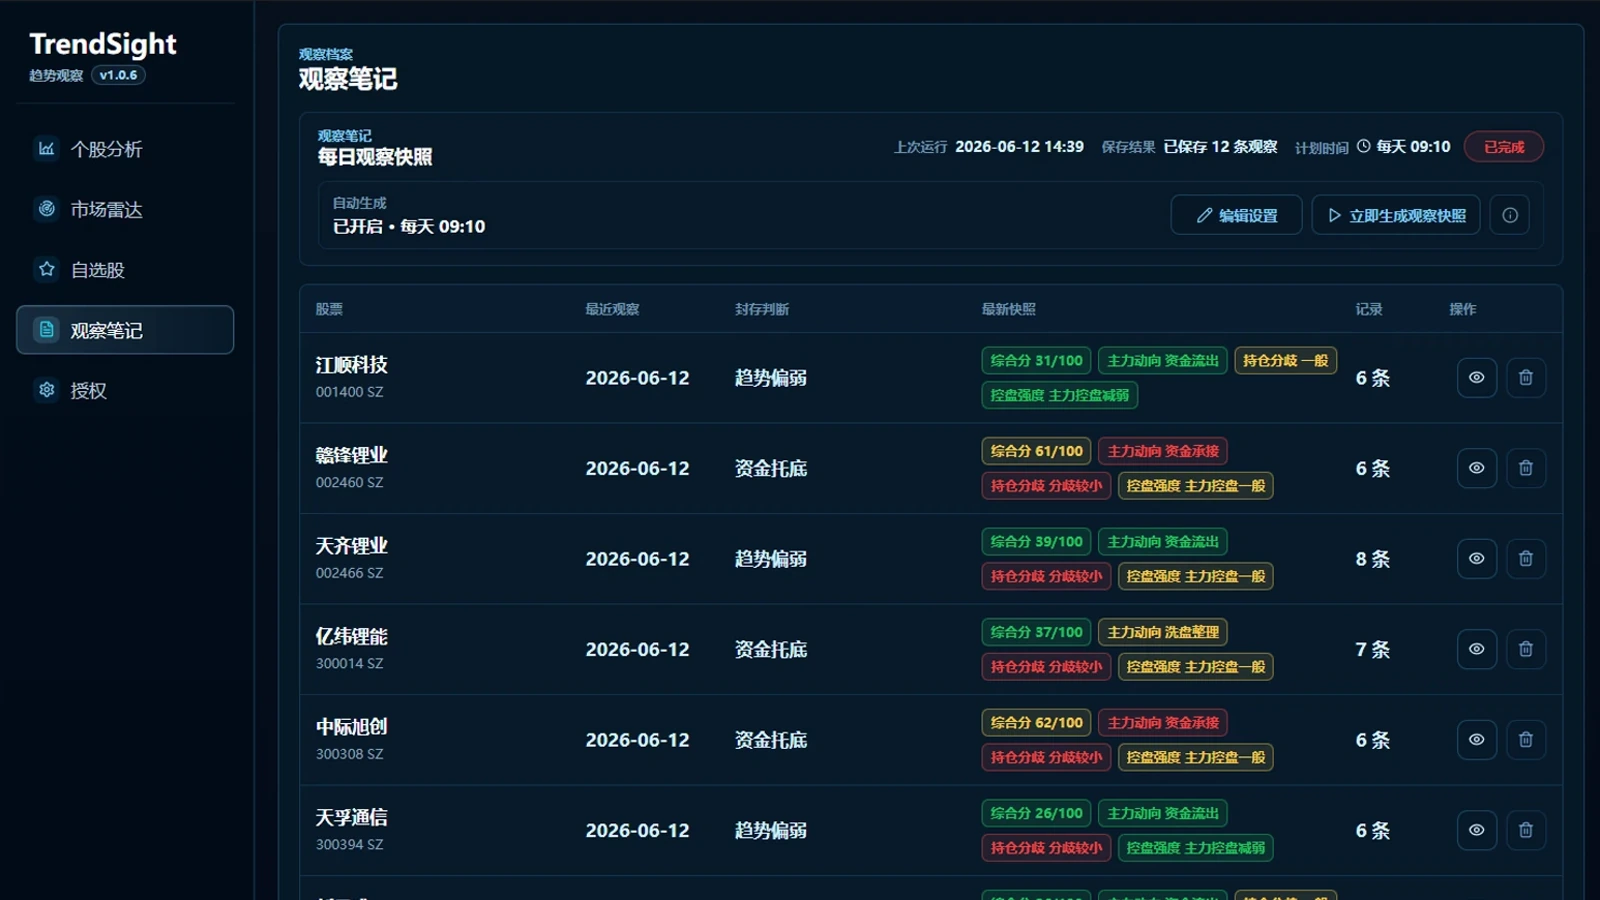Click the 综合分 61/100 tag
This screenshot has height=900, width=1600.
coord(1036,451)
